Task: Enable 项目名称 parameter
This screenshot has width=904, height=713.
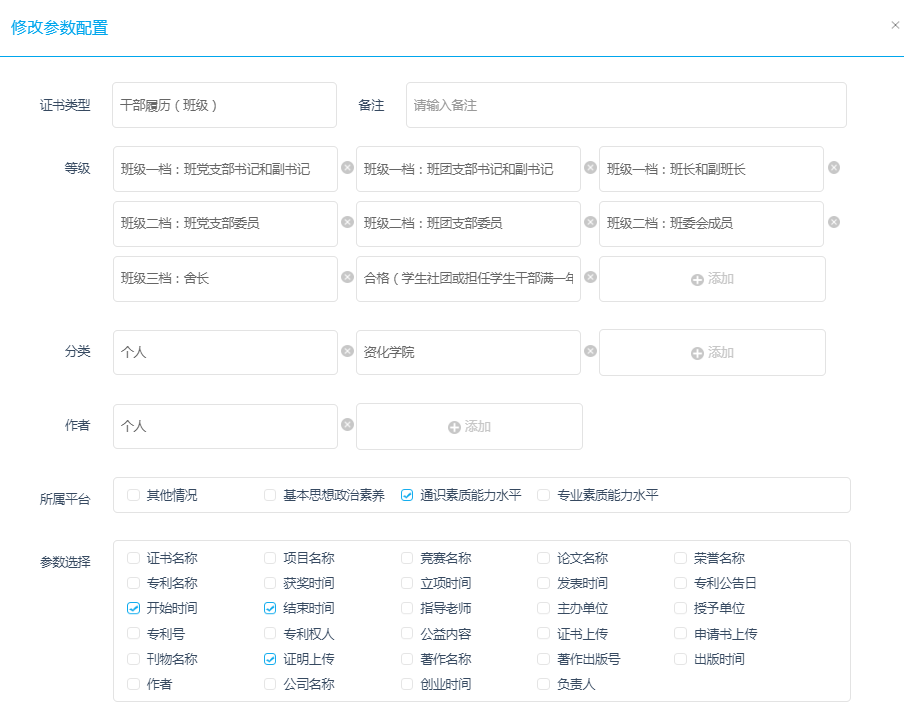Action: 270,558
